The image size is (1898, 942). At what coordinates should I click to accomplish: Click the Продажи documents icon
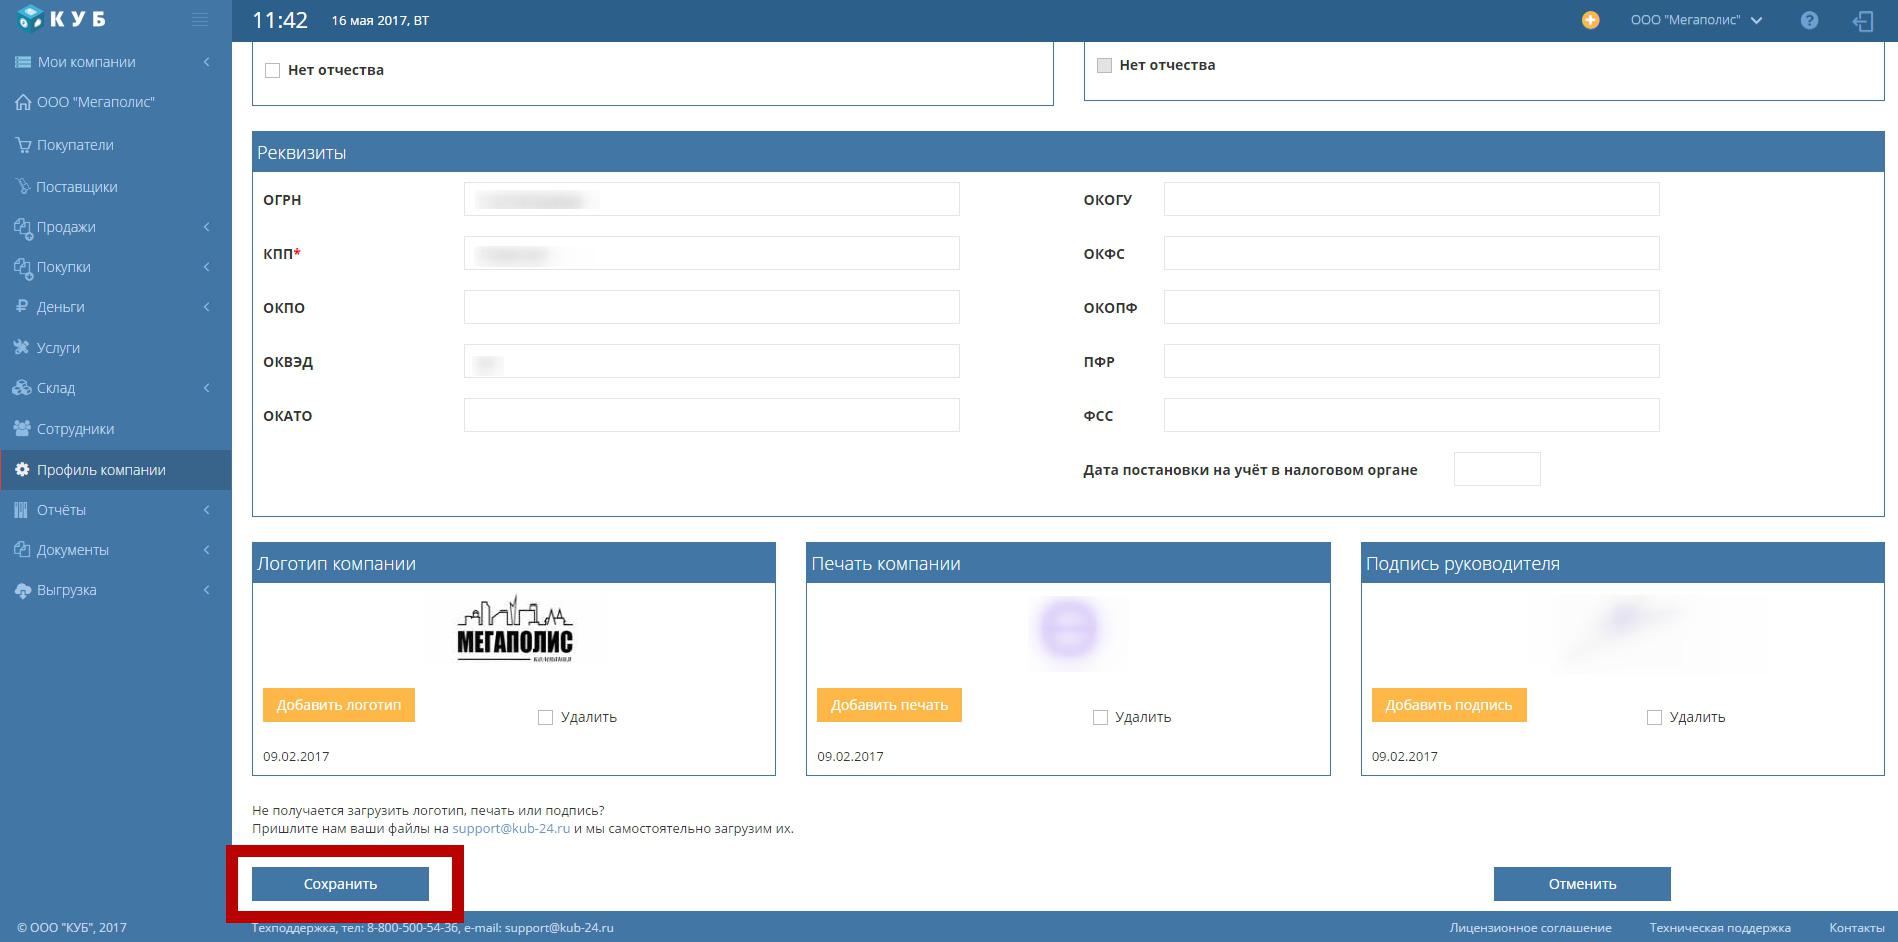click(x=23, y=227)
